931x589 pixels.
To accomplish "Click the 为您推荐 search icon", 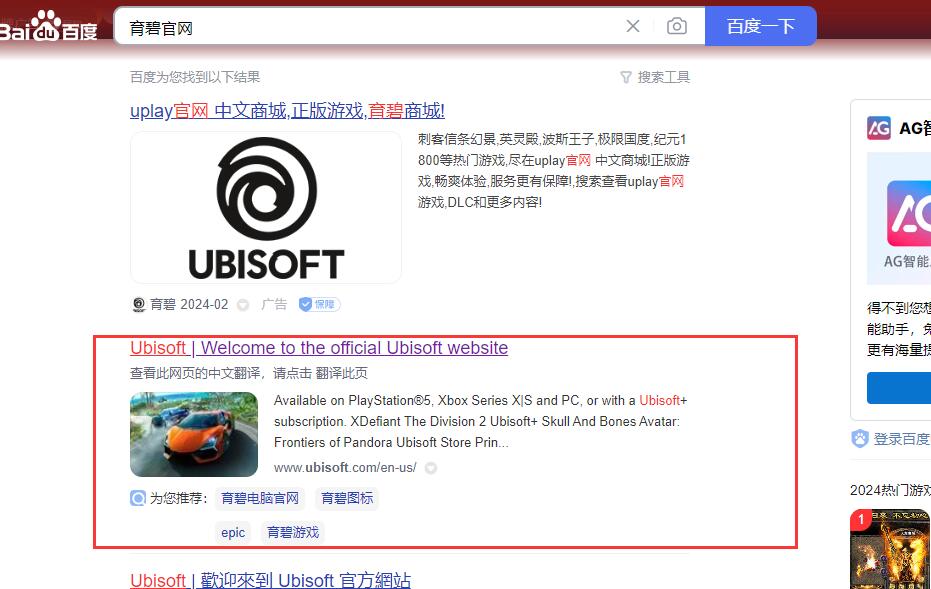I will pos(138,498).
